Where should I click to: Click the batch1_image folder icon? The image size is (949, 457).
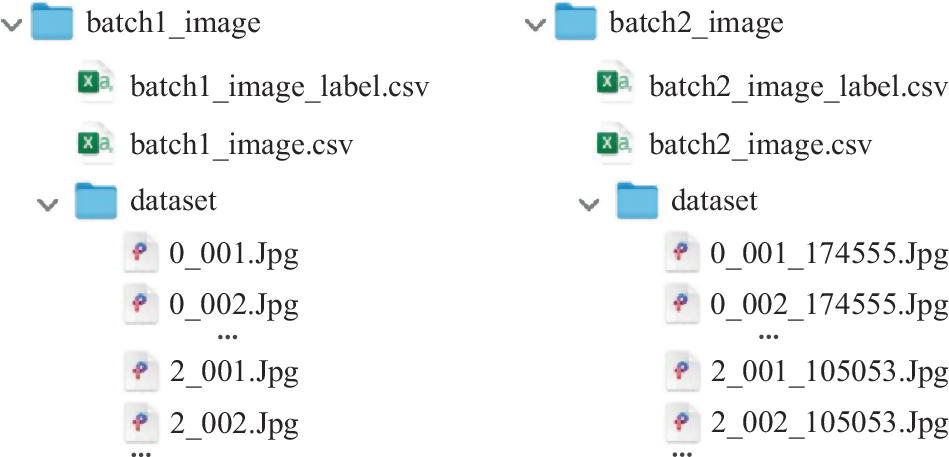[x=53, y=22]
